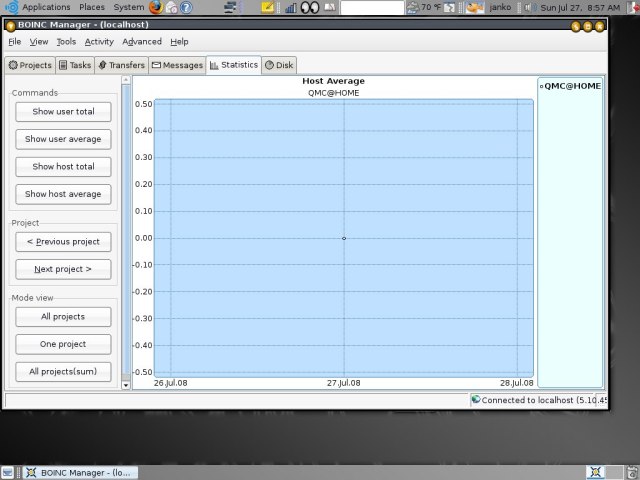Switch to the Projects tab
640x480 pixels.
tap(30, 65)
